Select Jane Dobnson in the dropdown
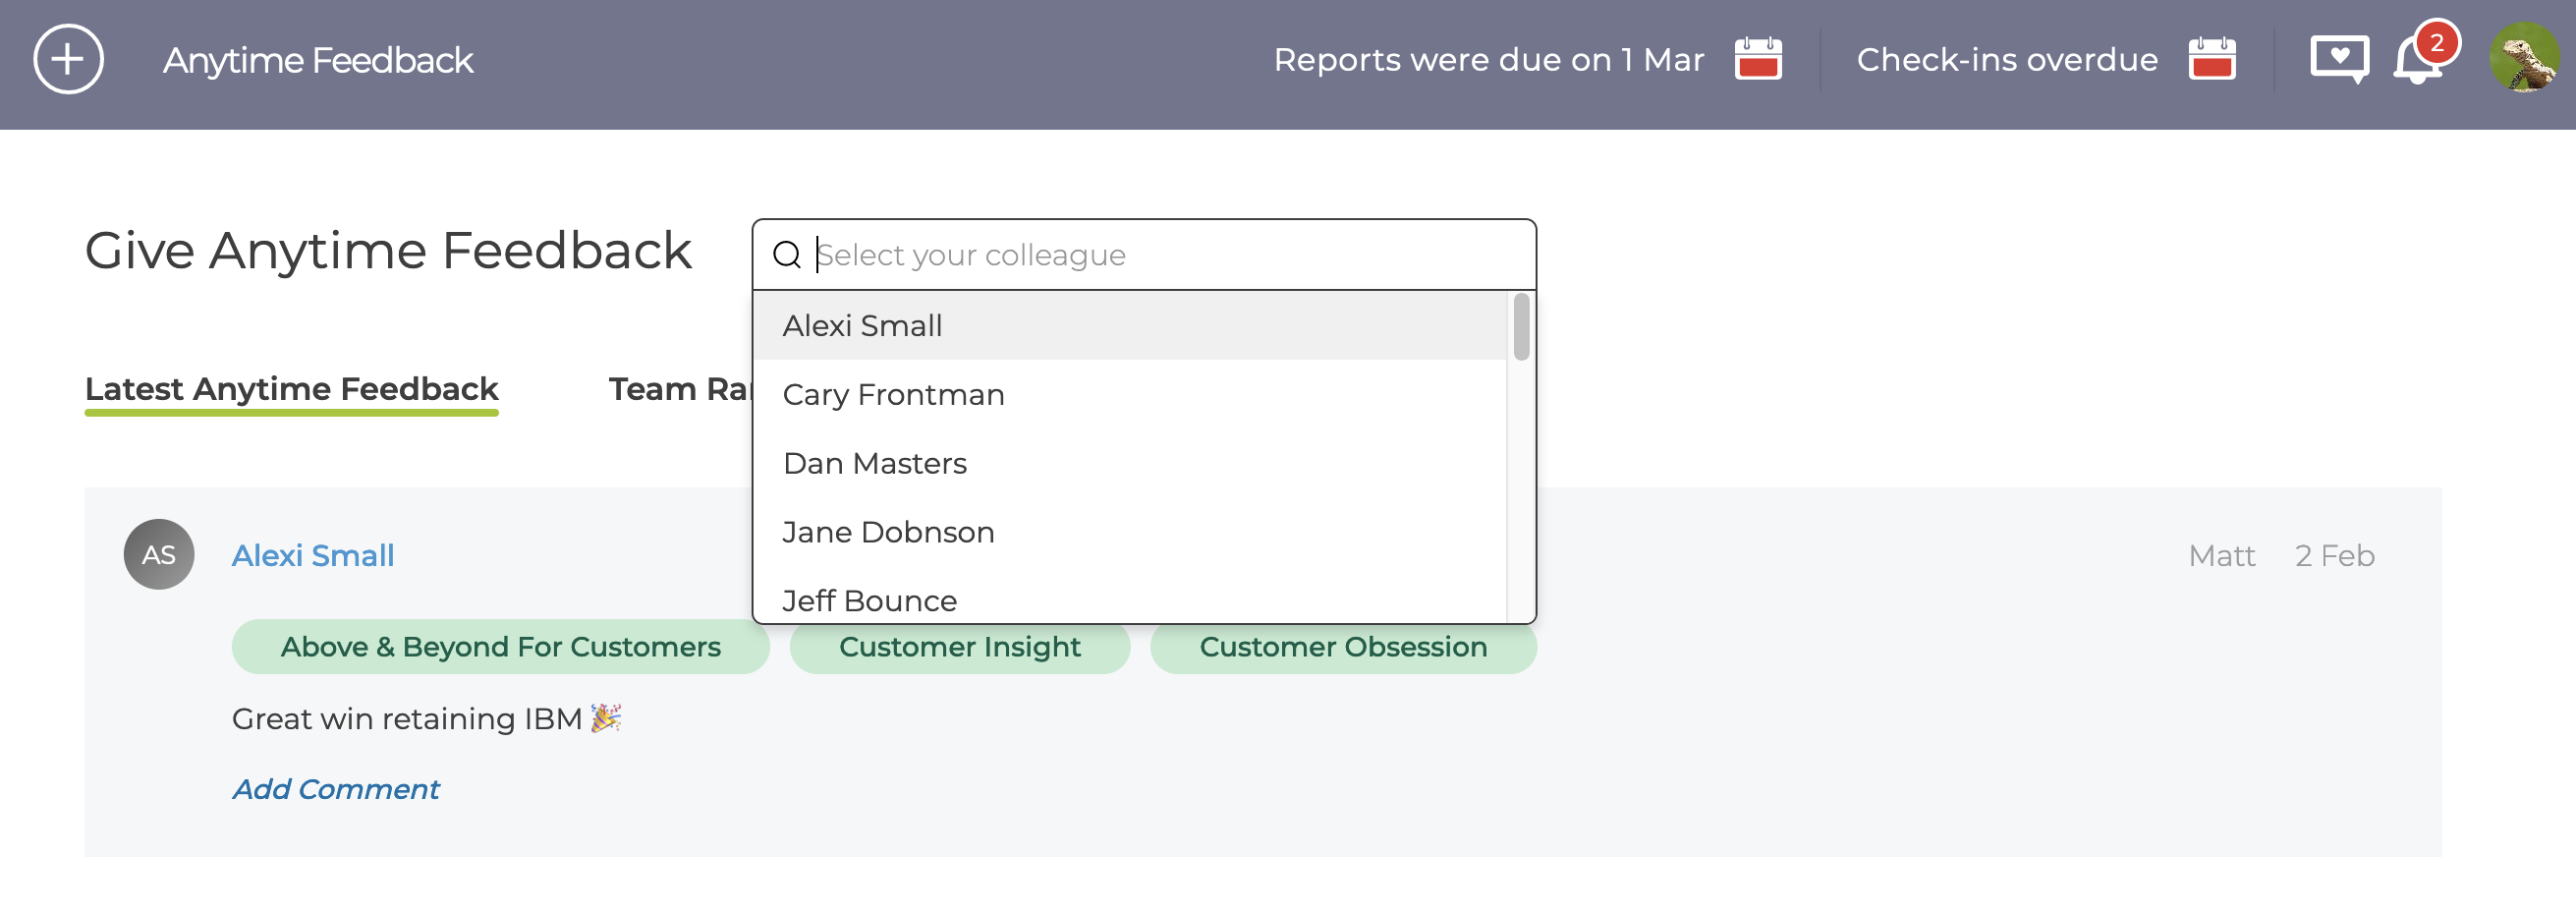Screen dimensions: 2576x912 [x=1130, y=533]
